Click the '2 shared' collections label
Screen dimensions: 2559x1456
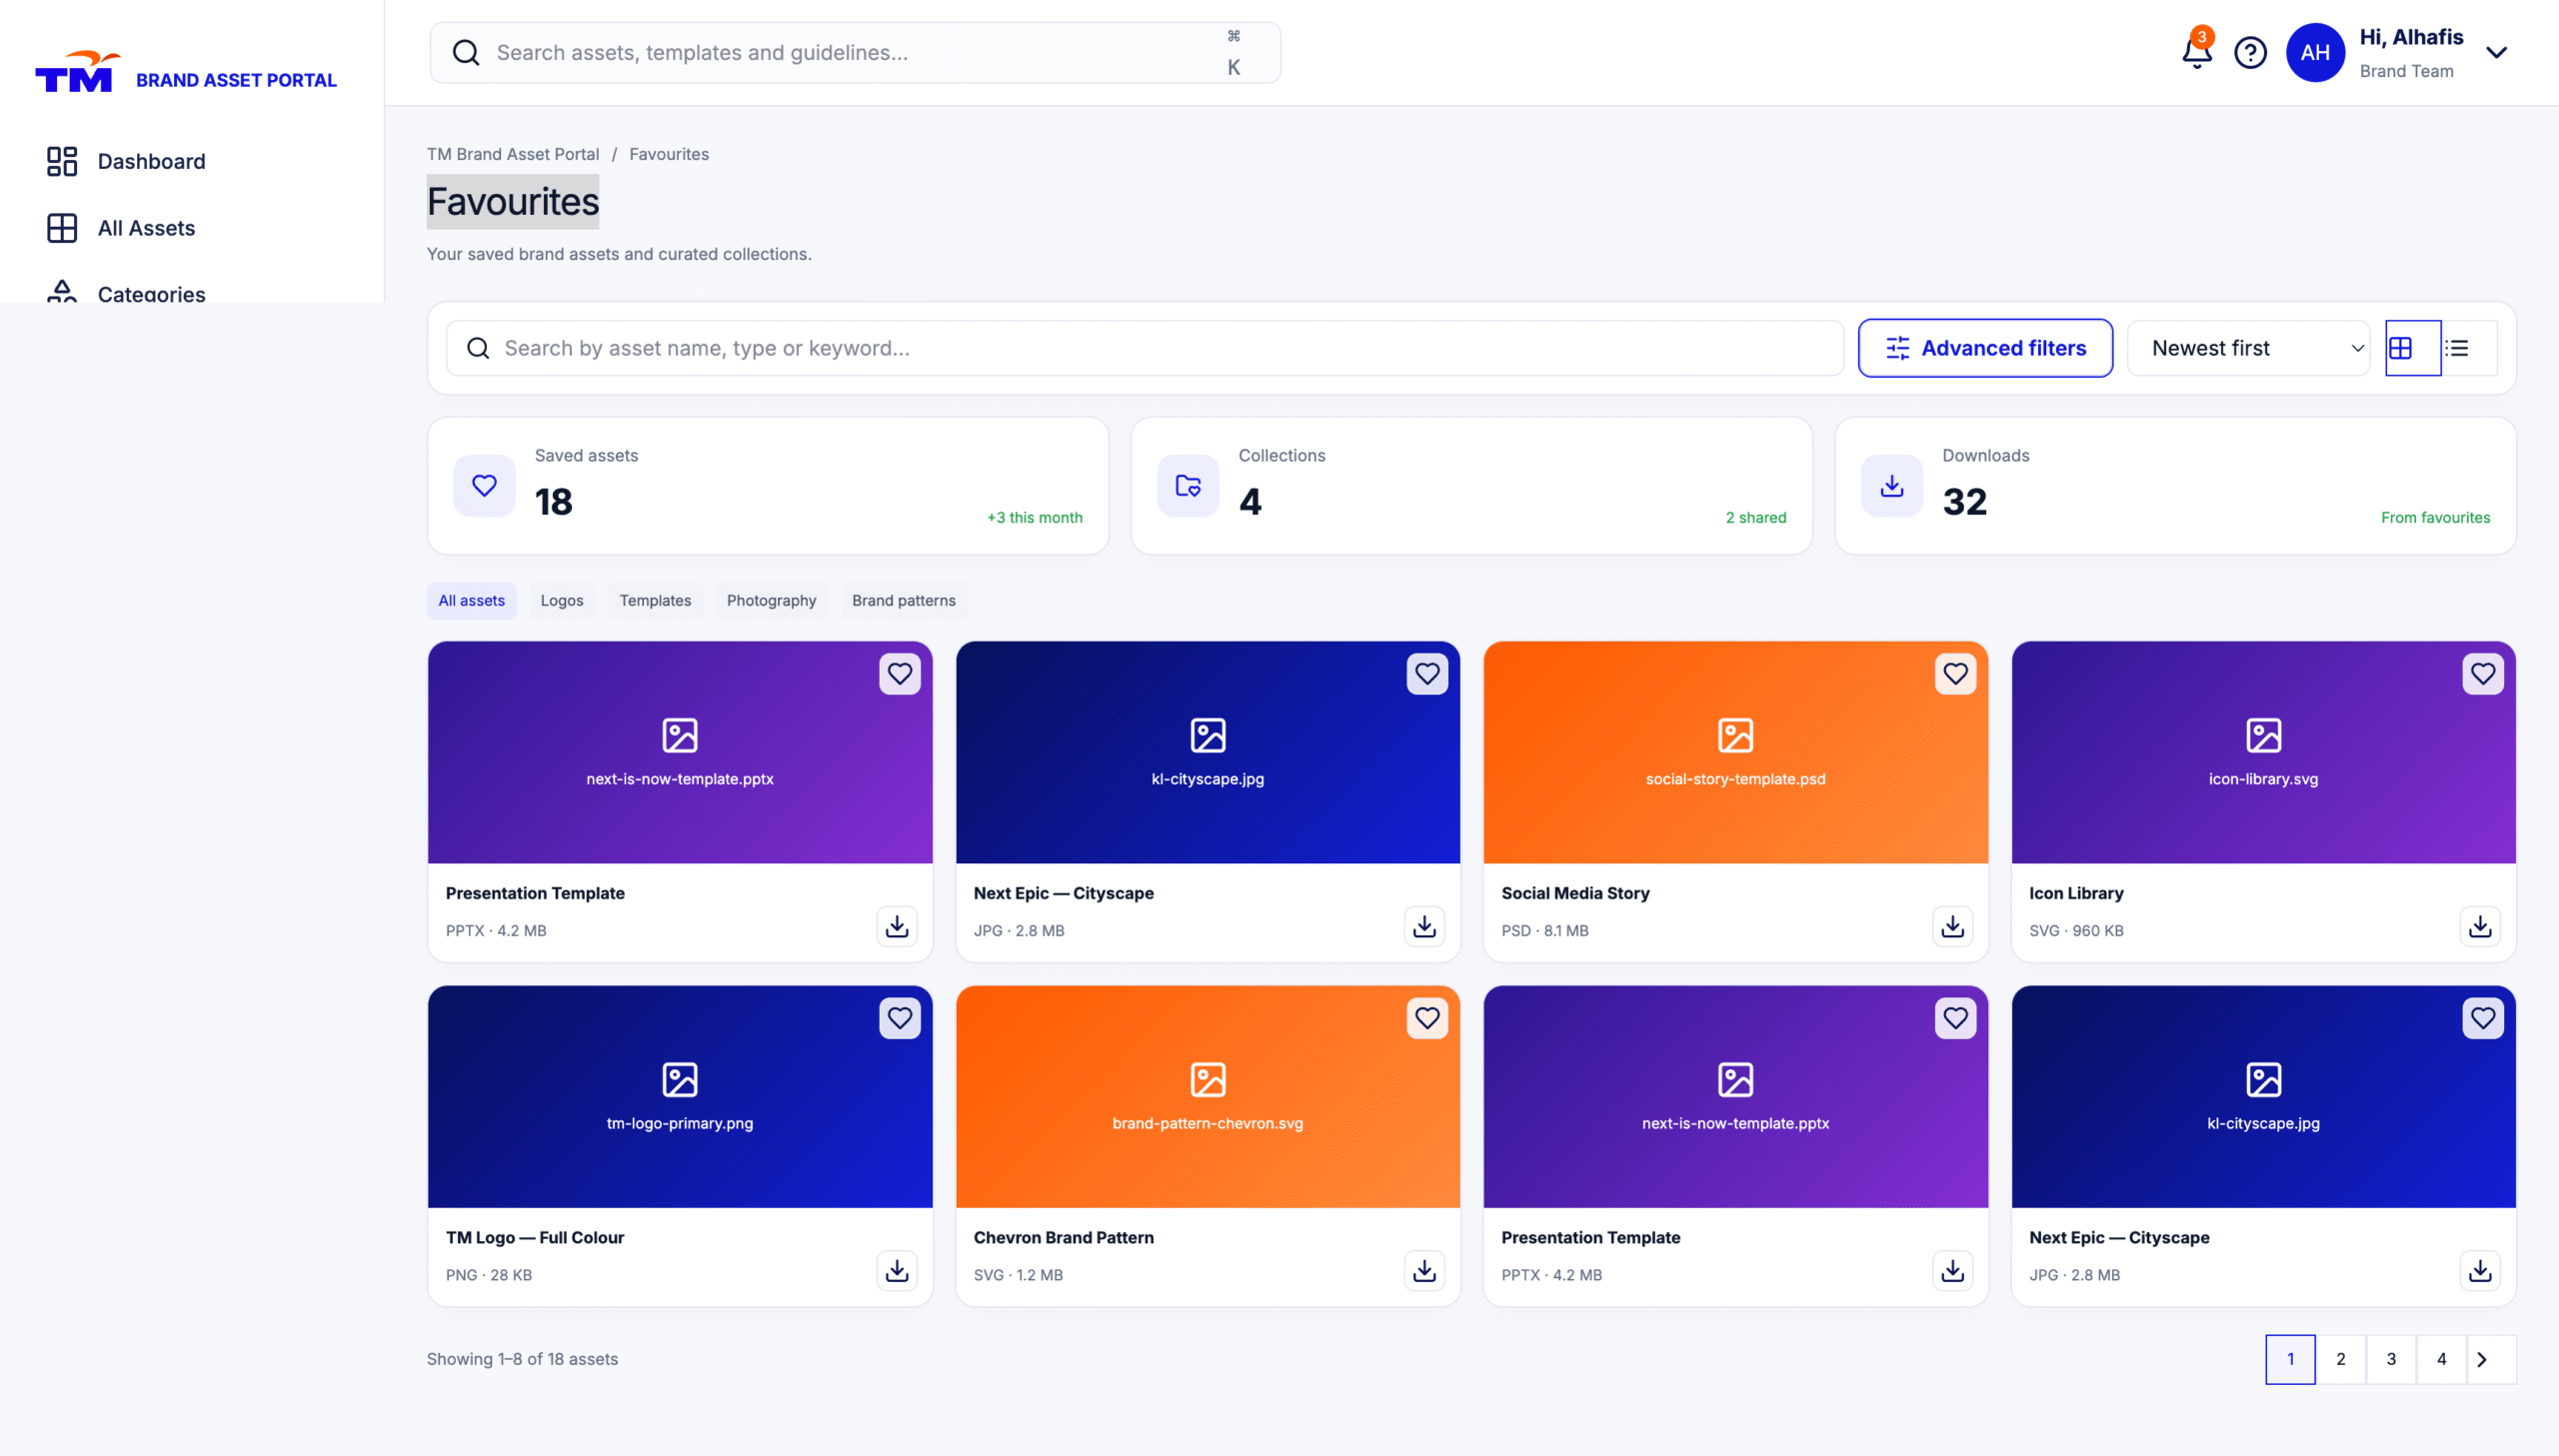coord(1755,517)
